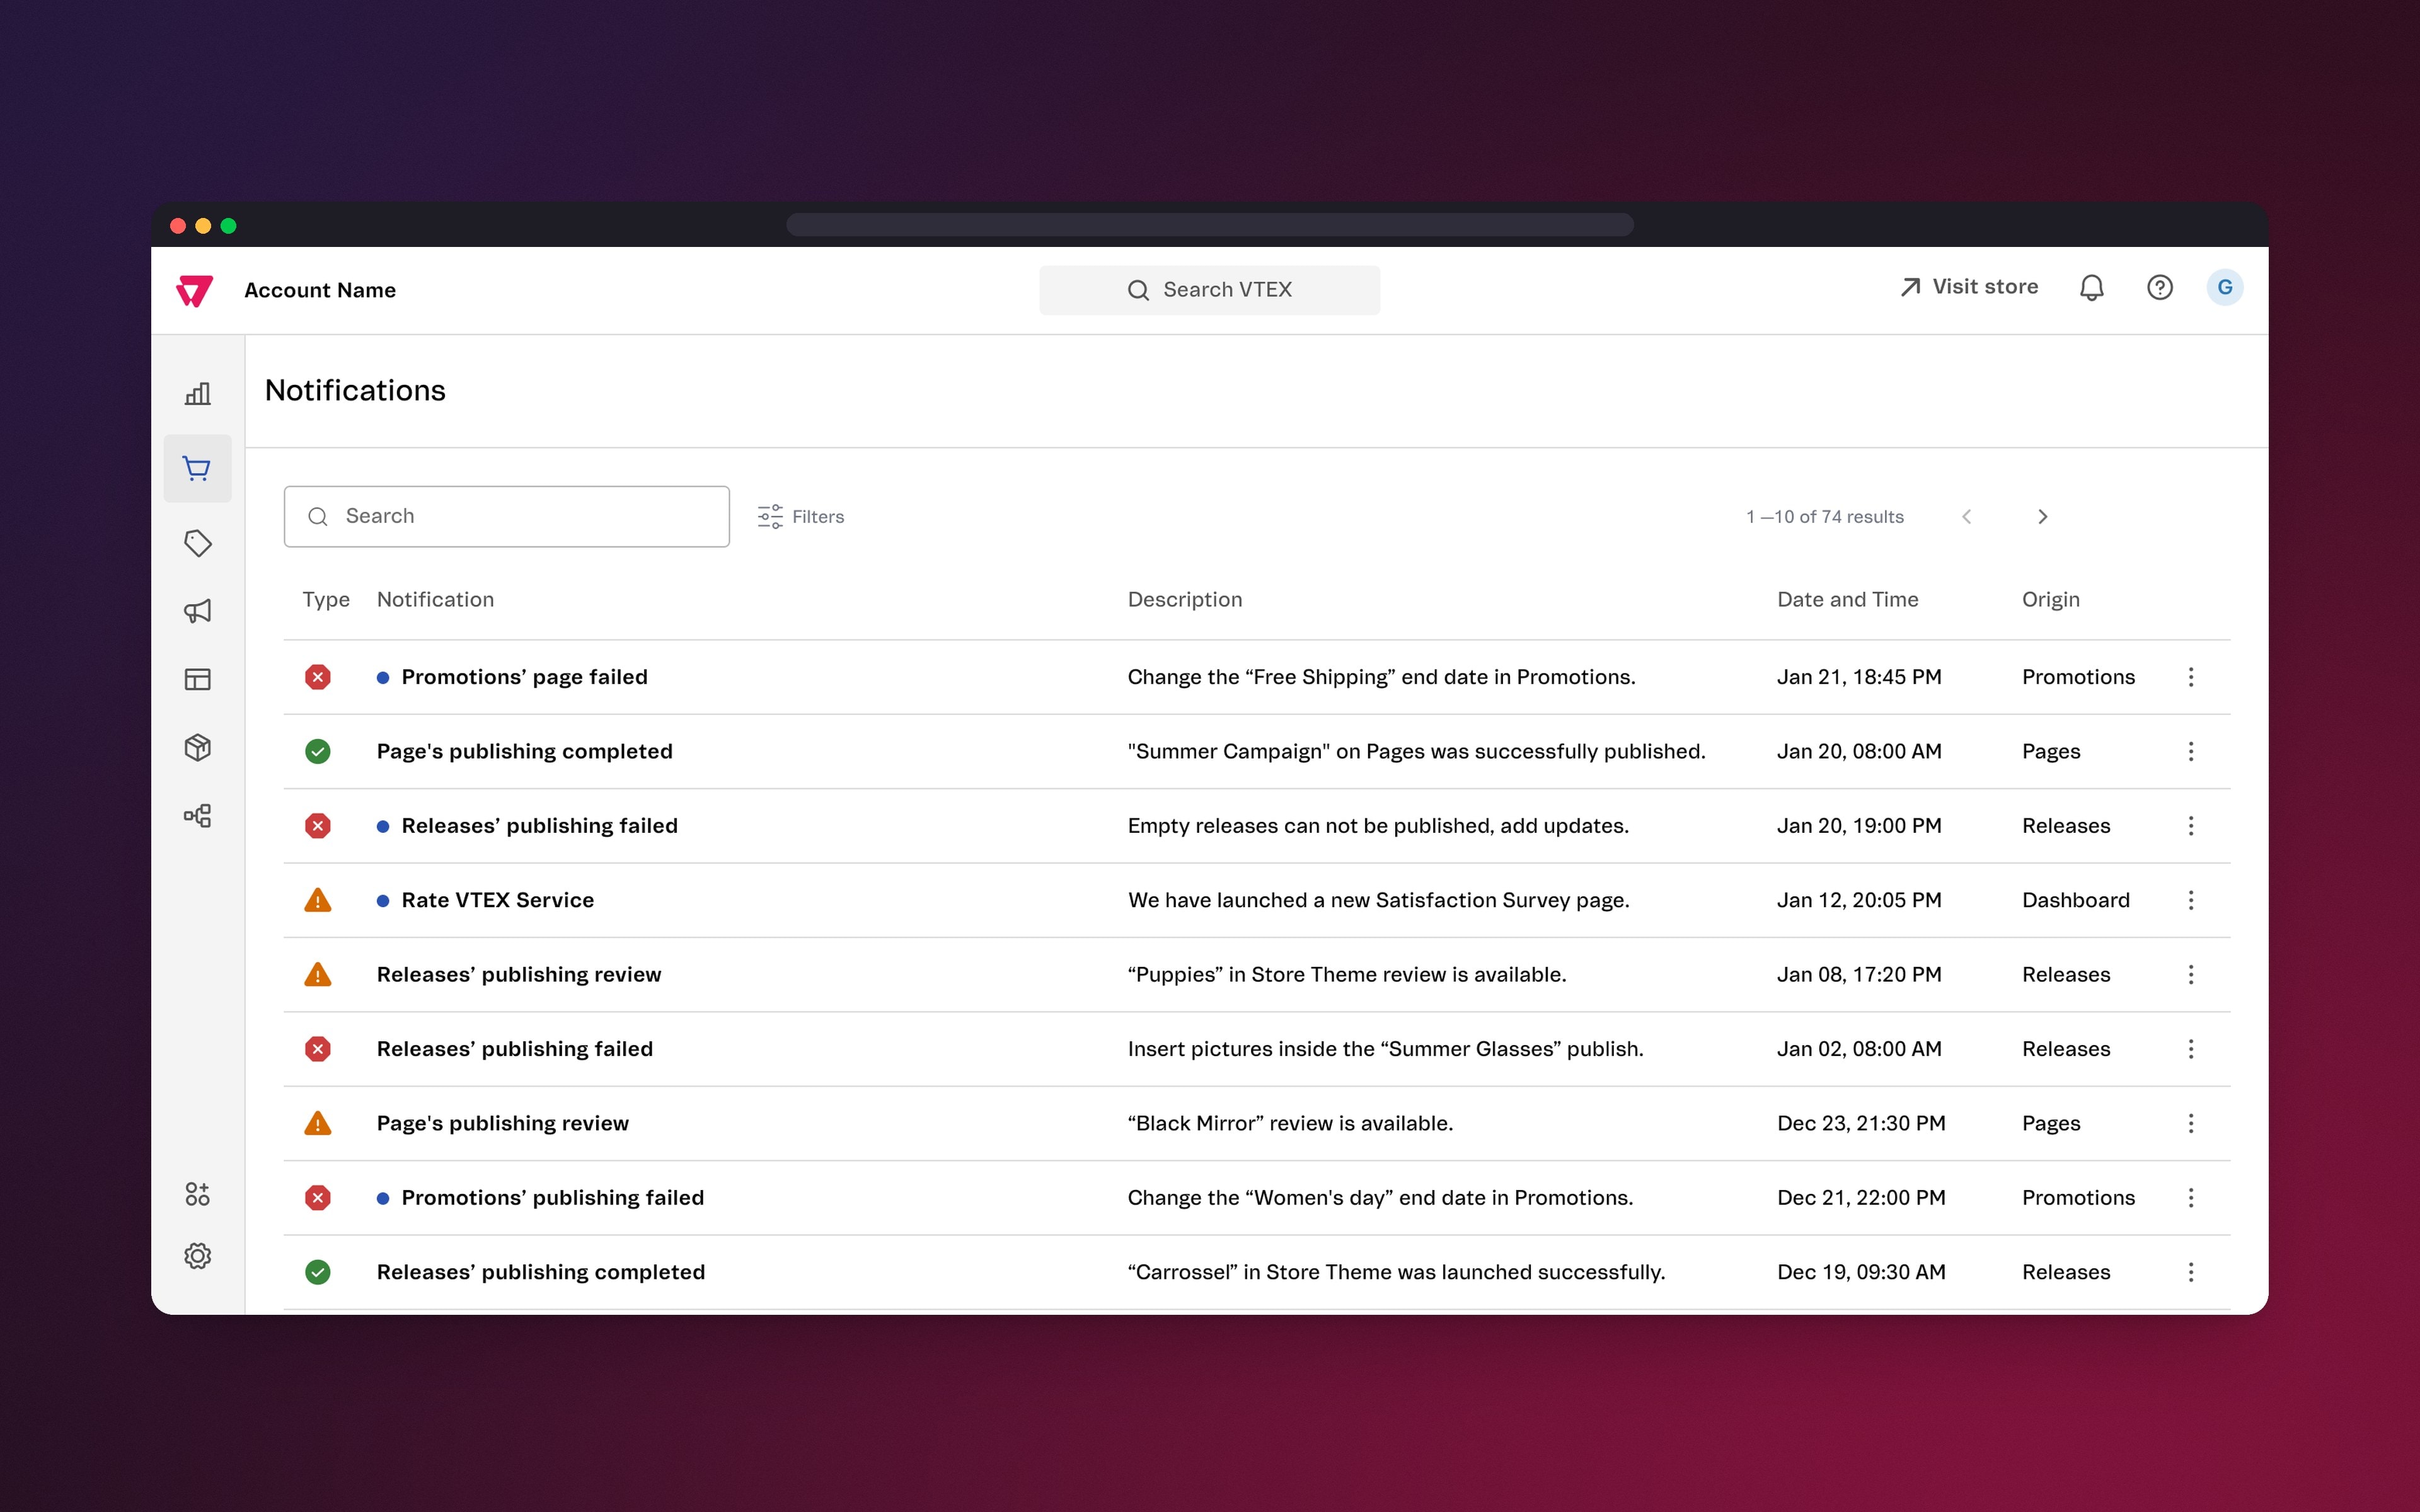
Task: Open the user avatar G
Action: point(2225,288)
